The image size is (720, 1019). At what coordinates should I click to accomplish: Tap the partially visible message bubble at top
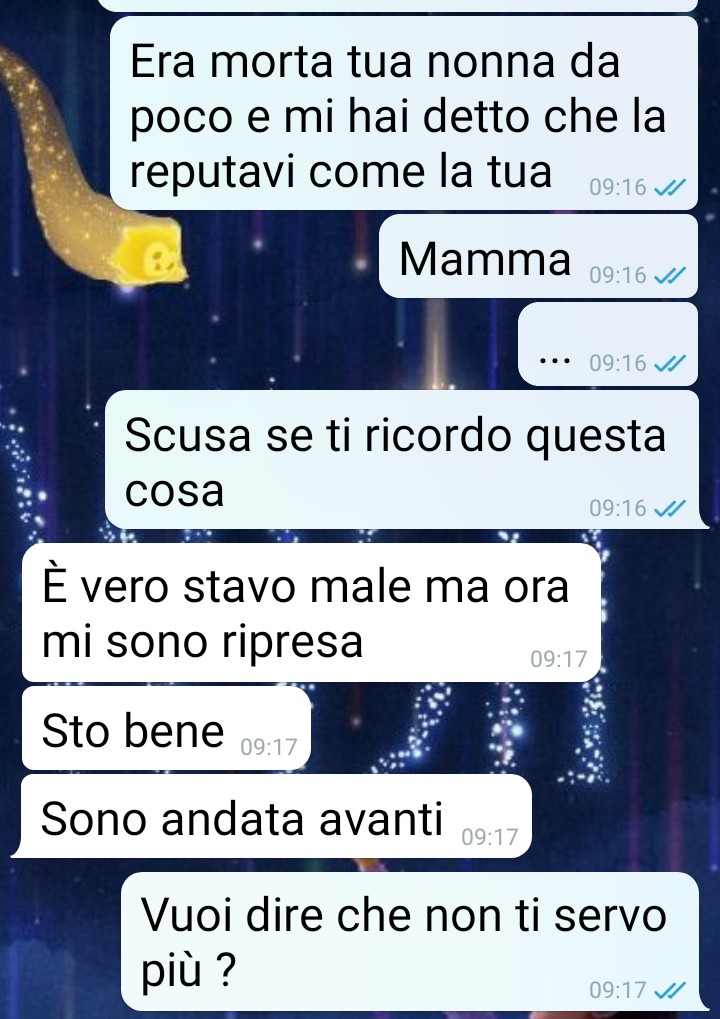(398, 5)
